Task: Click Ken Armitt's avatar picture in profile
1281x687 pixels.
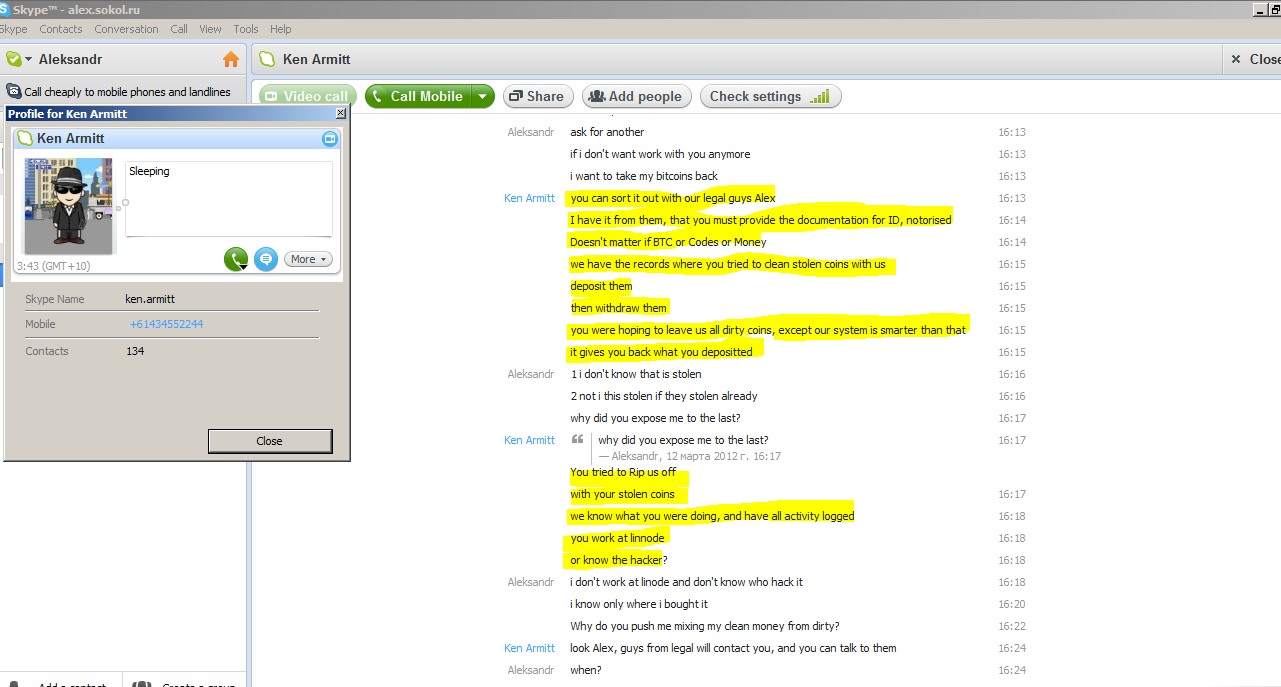Action: 68,206
